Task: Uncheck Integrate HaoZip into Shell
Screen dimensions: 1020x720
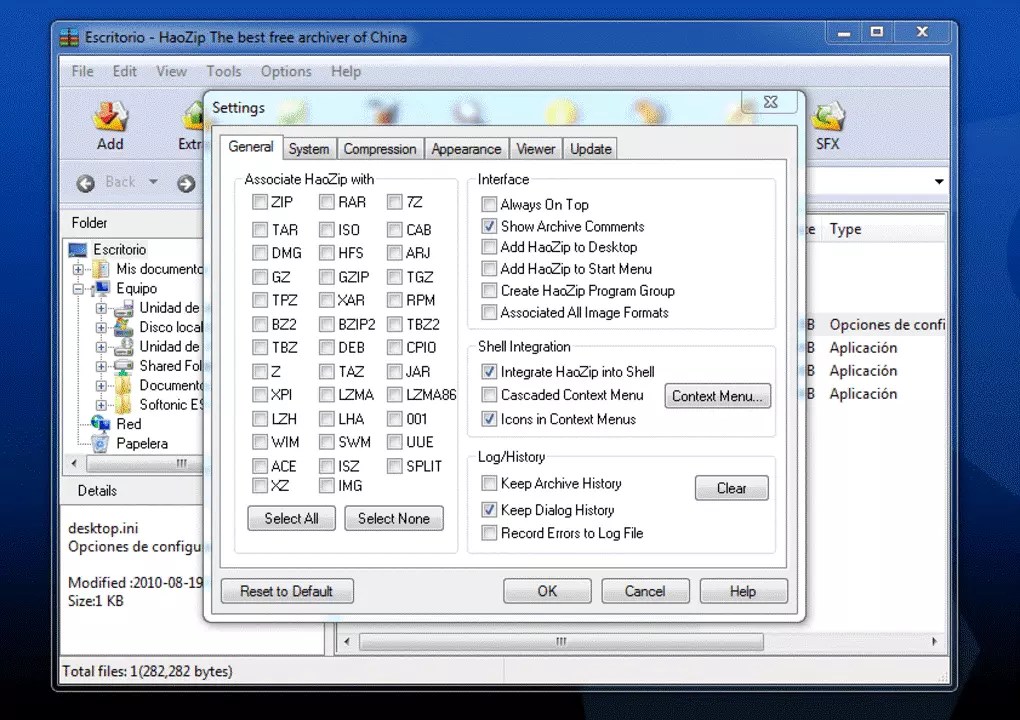Action: click(x=489, y=372)
